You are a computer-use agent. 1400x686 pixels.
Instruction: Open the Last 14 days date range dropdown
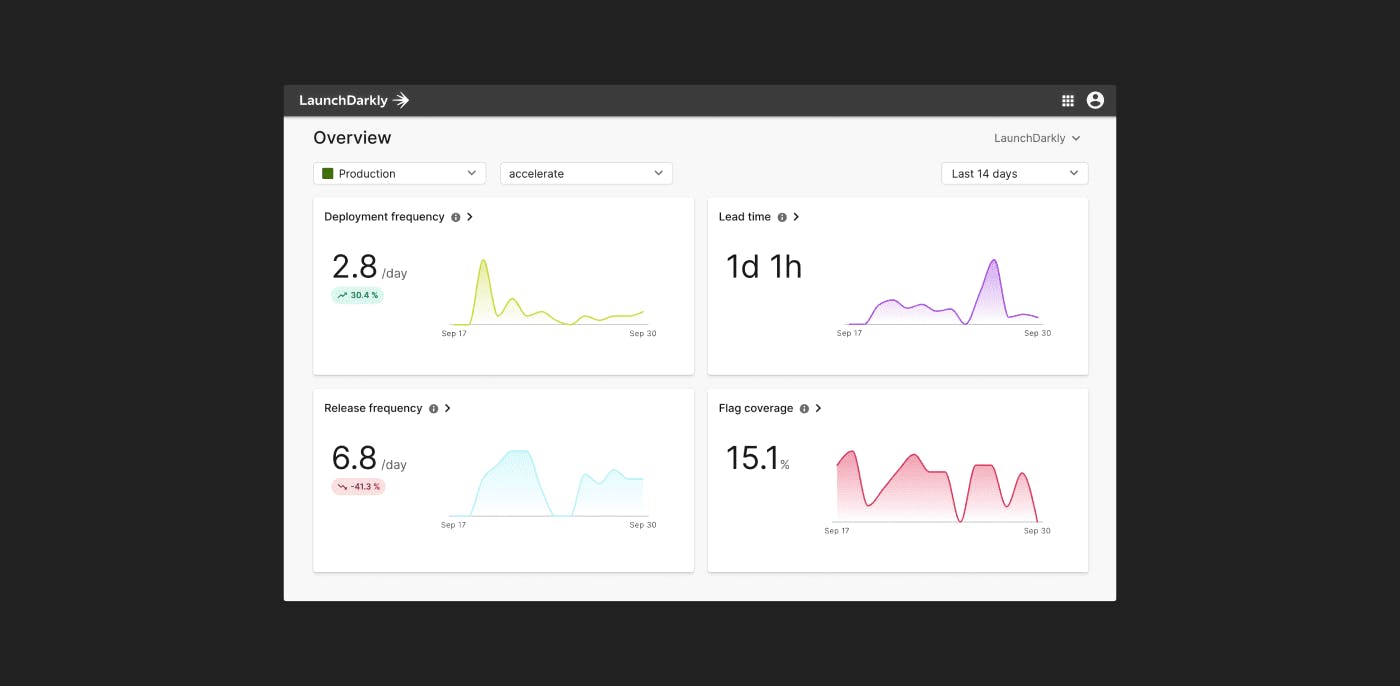(1015, 173)
